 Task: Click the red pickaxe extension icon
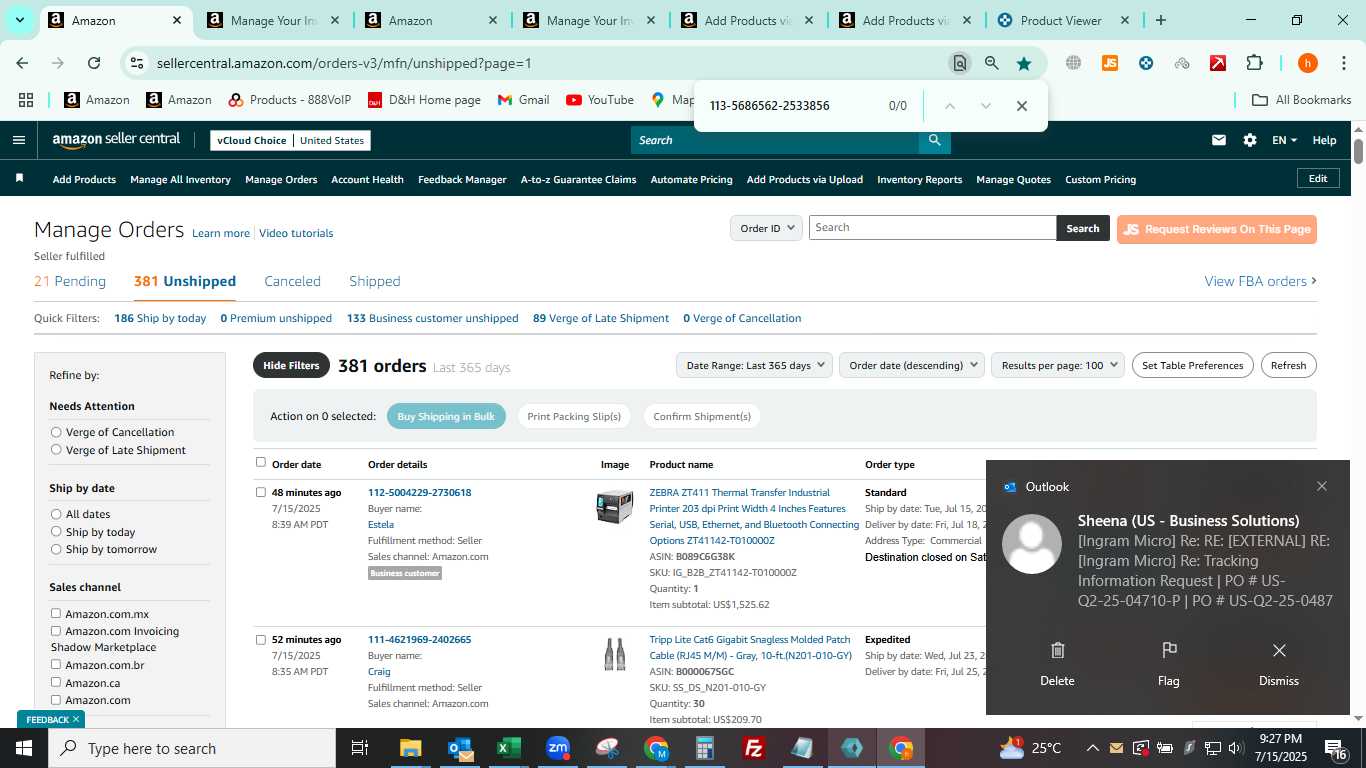(x=1218, y=63)
